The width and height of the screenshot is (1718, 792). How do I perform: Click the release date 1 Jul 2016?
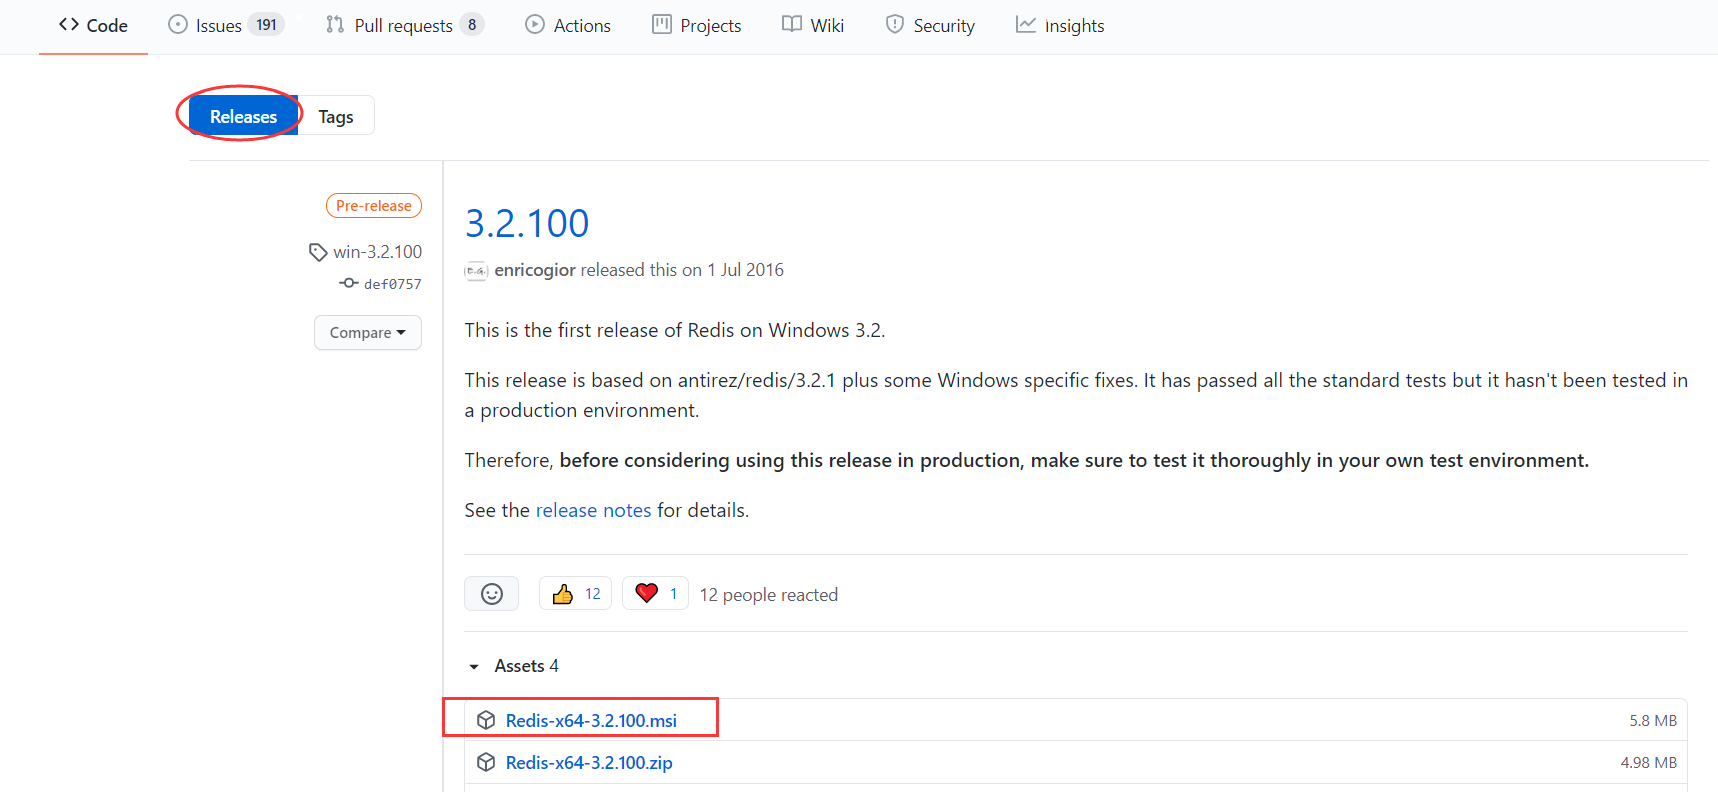click(746, 270)
